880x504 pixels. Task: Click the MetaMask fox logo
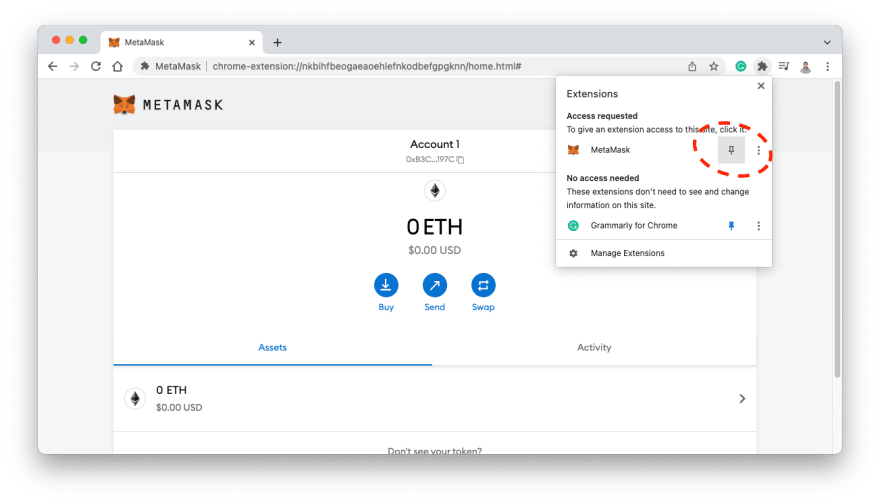point(124,104)
